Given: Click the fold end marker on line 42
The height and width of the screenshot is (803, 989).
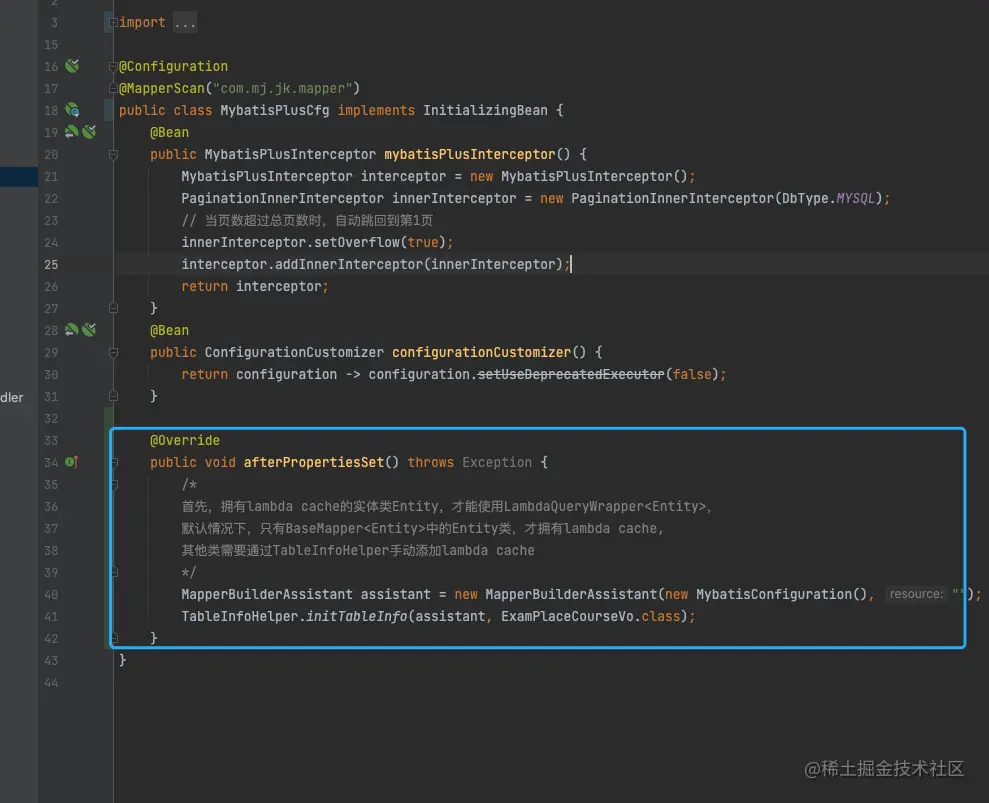Looking at the screenshot, I should 114,638.
